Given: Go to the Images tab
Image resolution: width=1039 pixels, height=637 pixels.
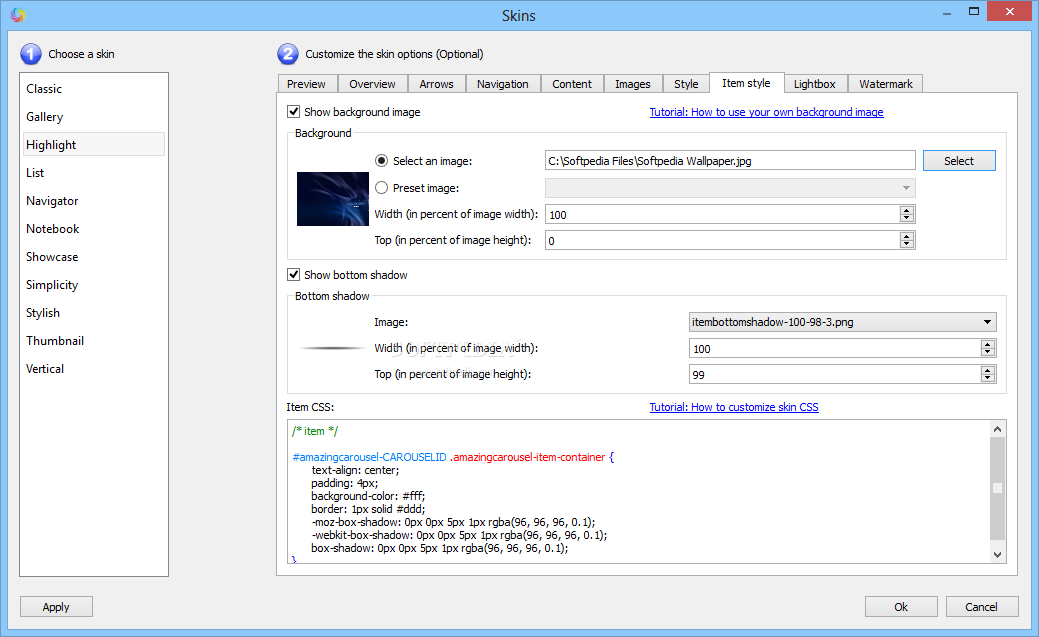Looking at the screenshot, I should 633,84.
